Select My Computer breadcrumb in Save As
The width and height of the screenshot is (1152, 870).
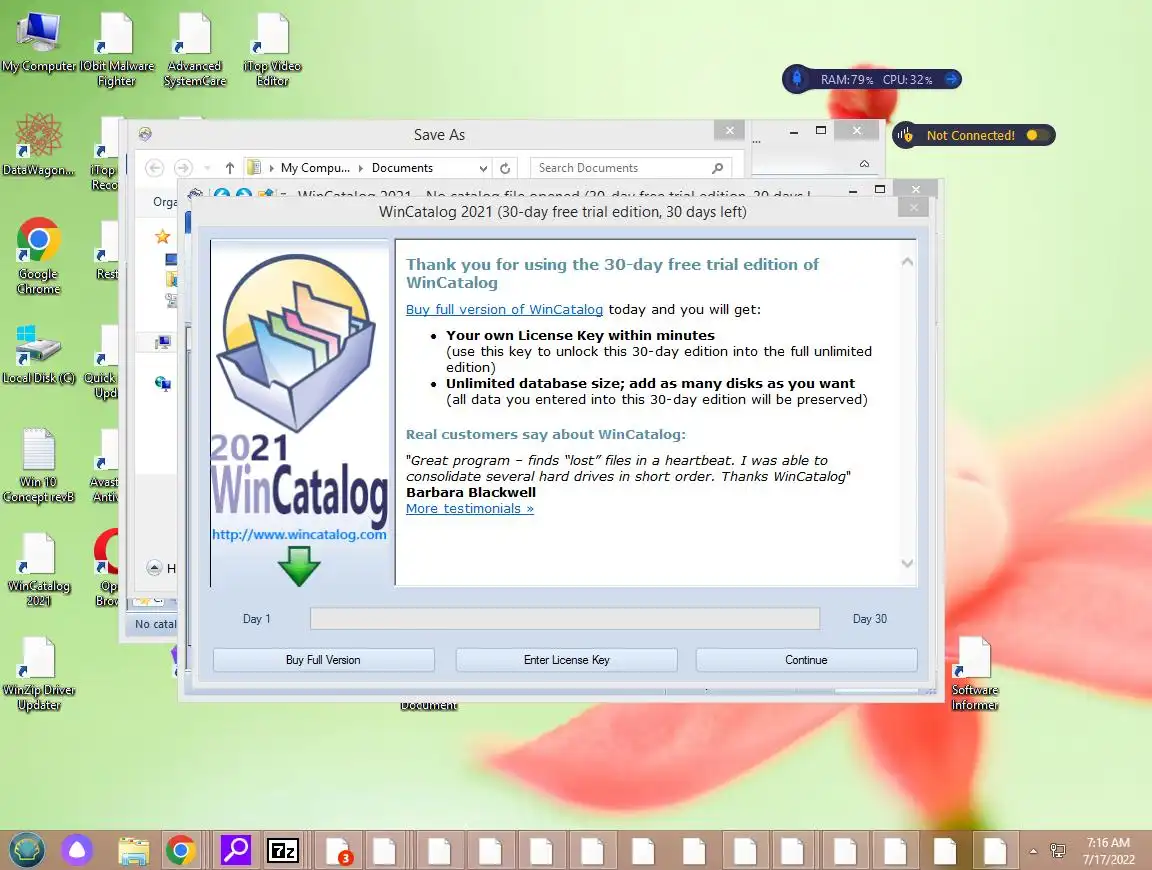[315, 168]
